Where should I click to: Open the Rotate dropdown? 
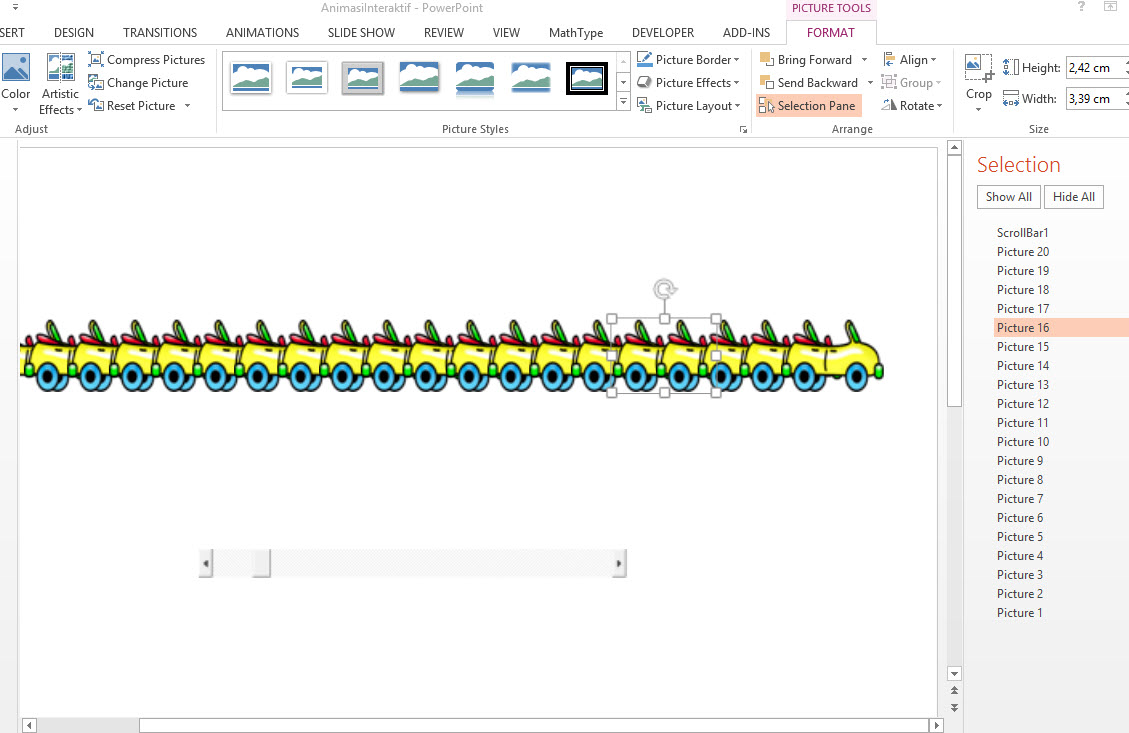click(x=914, y=106)
